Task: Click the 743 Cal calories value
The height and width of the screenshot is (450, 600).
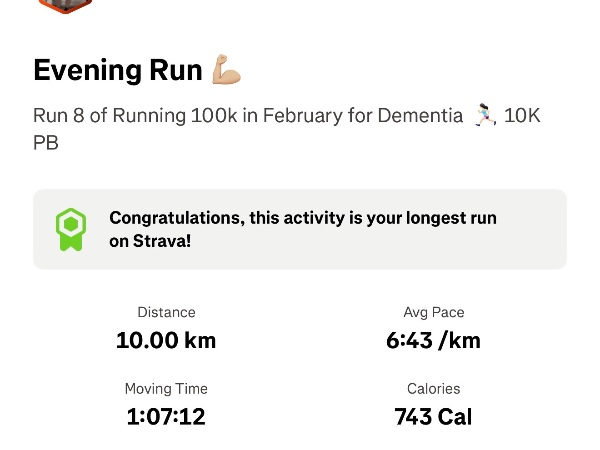Action: (434, 416)
